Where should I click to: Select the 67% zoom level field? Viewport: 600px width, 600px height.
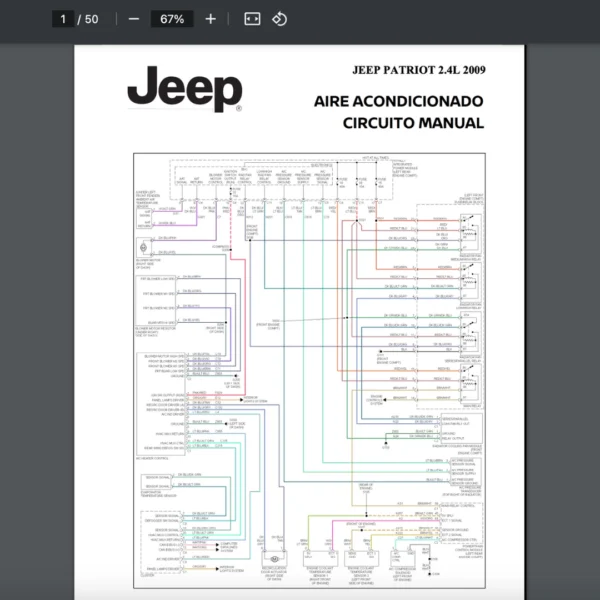[172, 19]
